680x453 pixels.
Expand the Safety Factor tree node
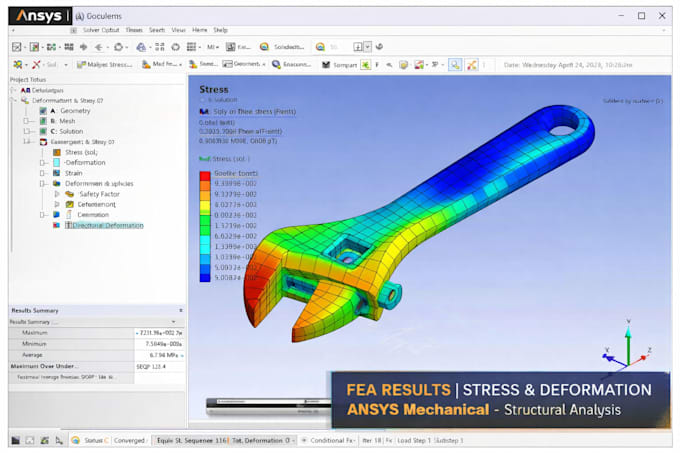(57, 194)
